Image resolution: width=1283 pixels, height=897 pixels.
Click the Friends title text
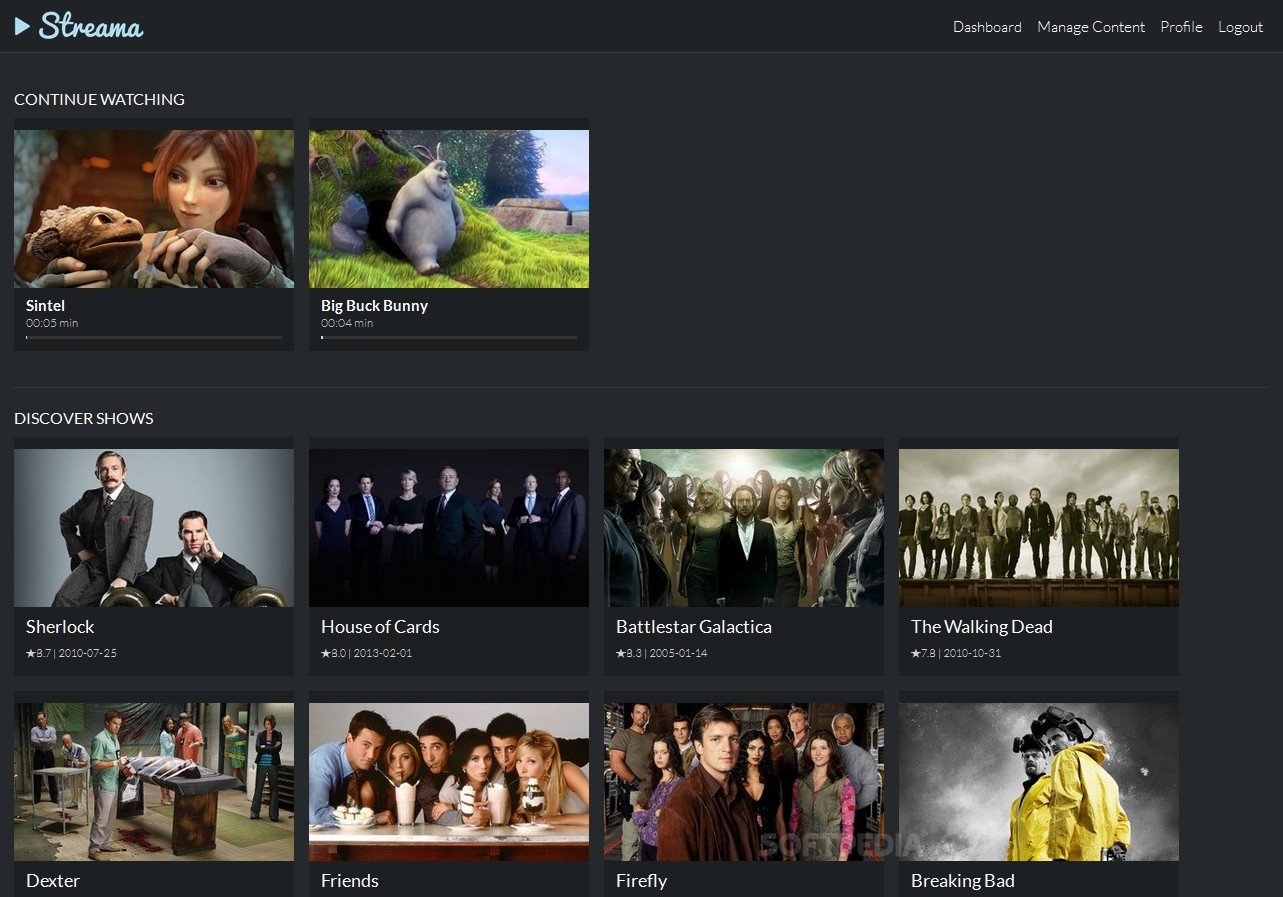(x=350, y=881)
